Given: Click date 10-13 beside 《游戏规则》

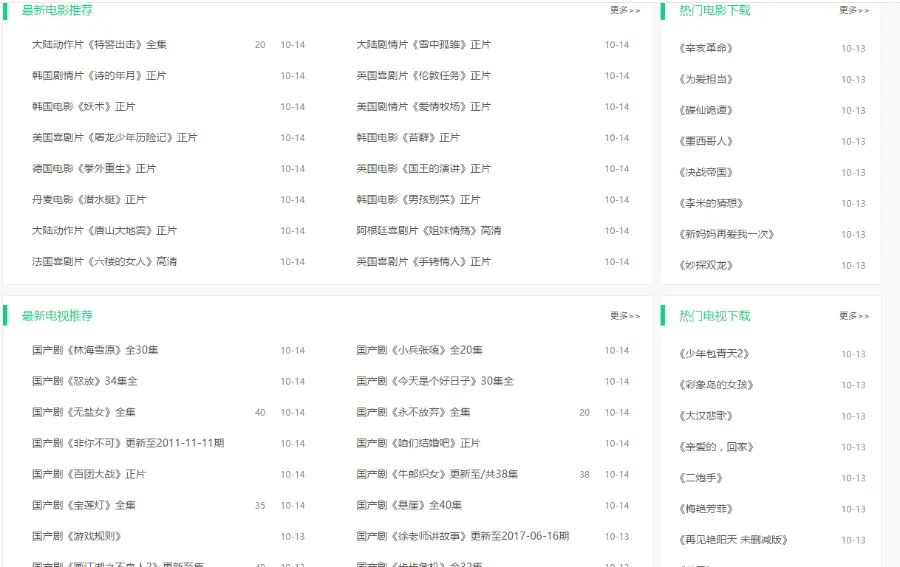Looking at the screenshot, I should coord(293,536).
